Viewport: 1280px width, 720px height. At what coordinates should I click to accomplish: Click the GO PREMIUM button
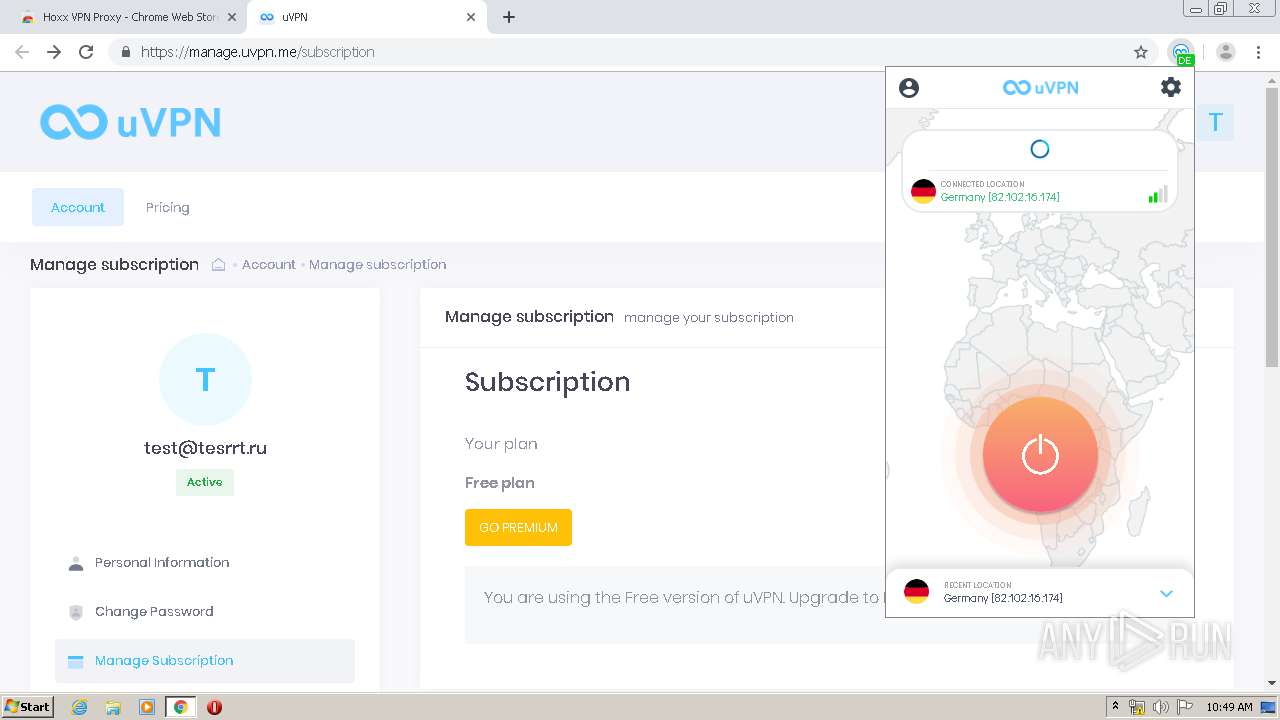518,527
